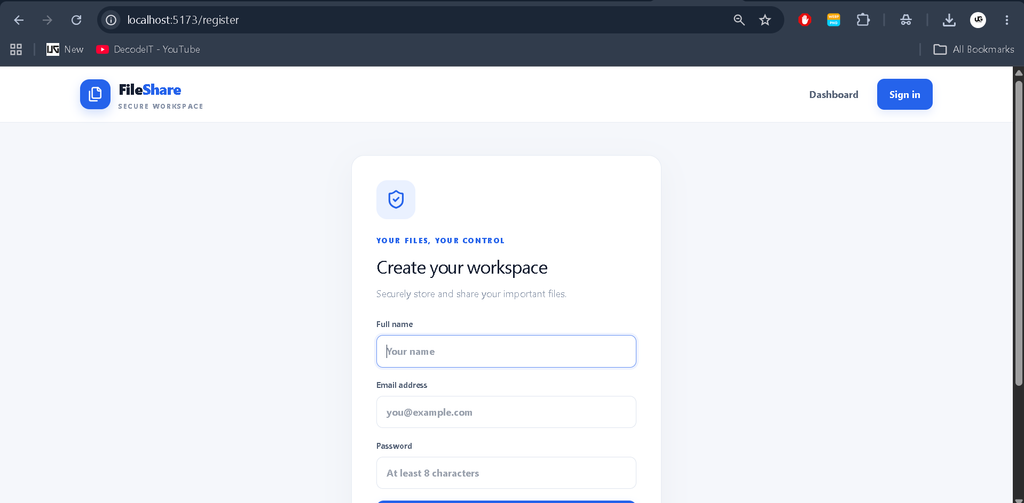Open the Downloads tray icon
Screen dimensions: 1024x503
pos(949,20)
